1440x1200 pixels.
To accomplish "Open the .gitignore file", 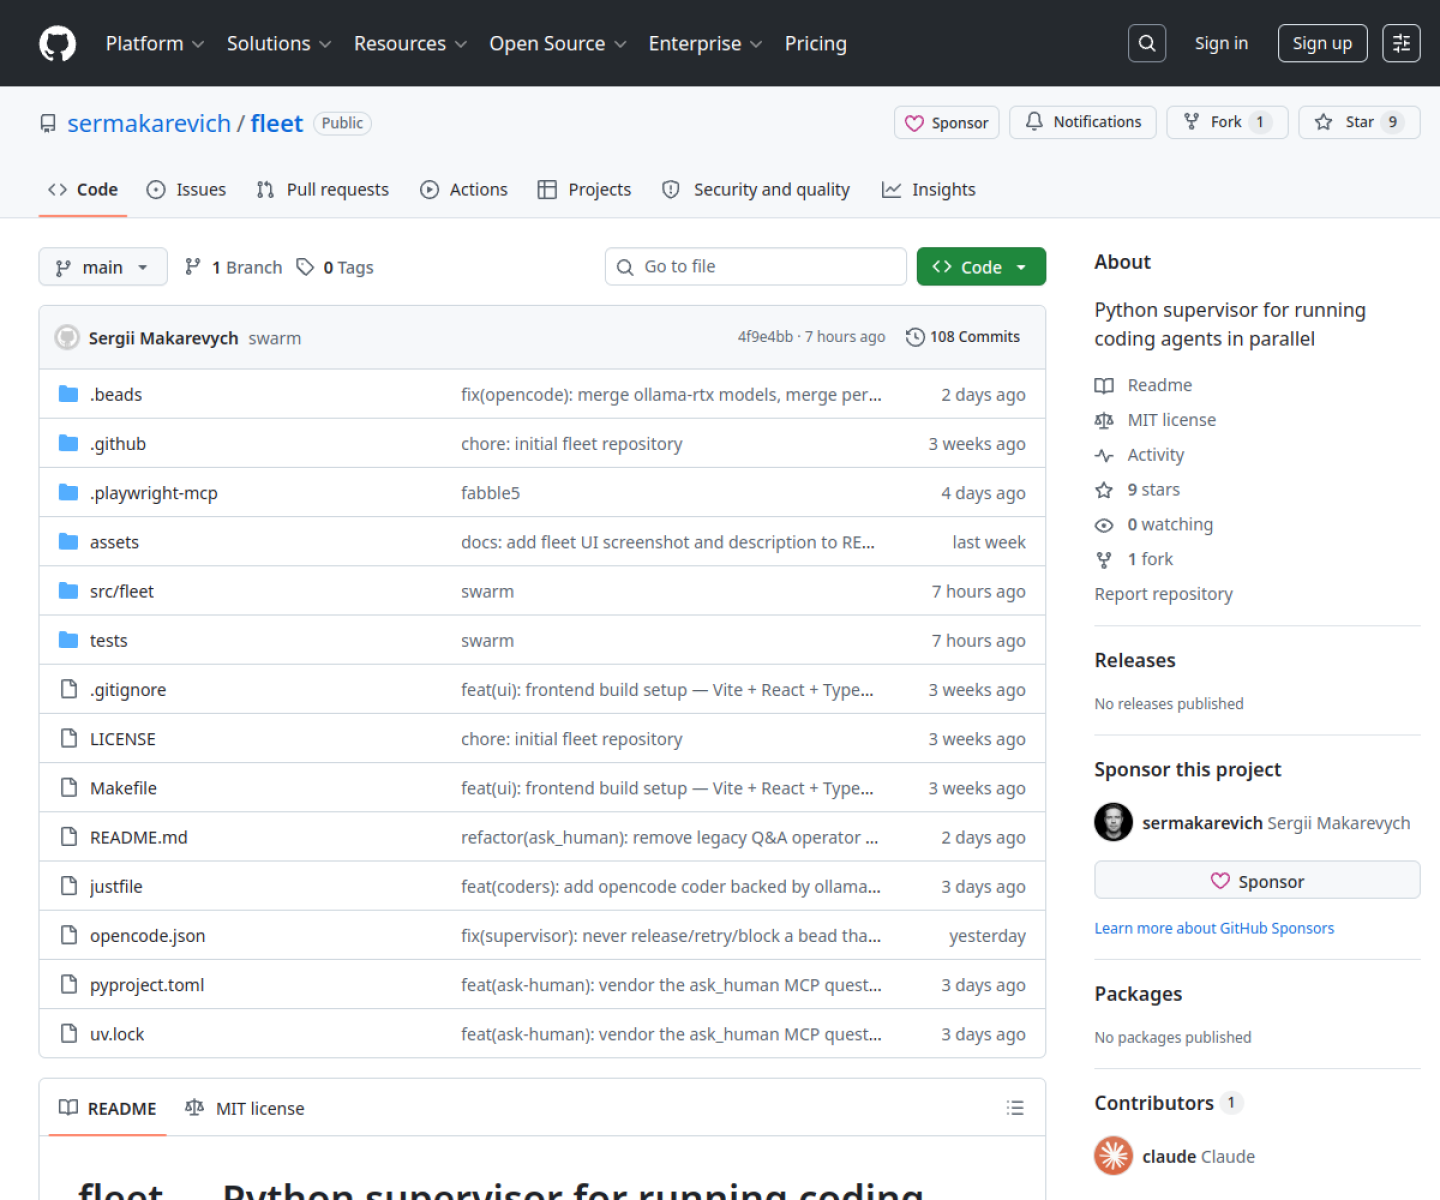I will pos(128,690).
